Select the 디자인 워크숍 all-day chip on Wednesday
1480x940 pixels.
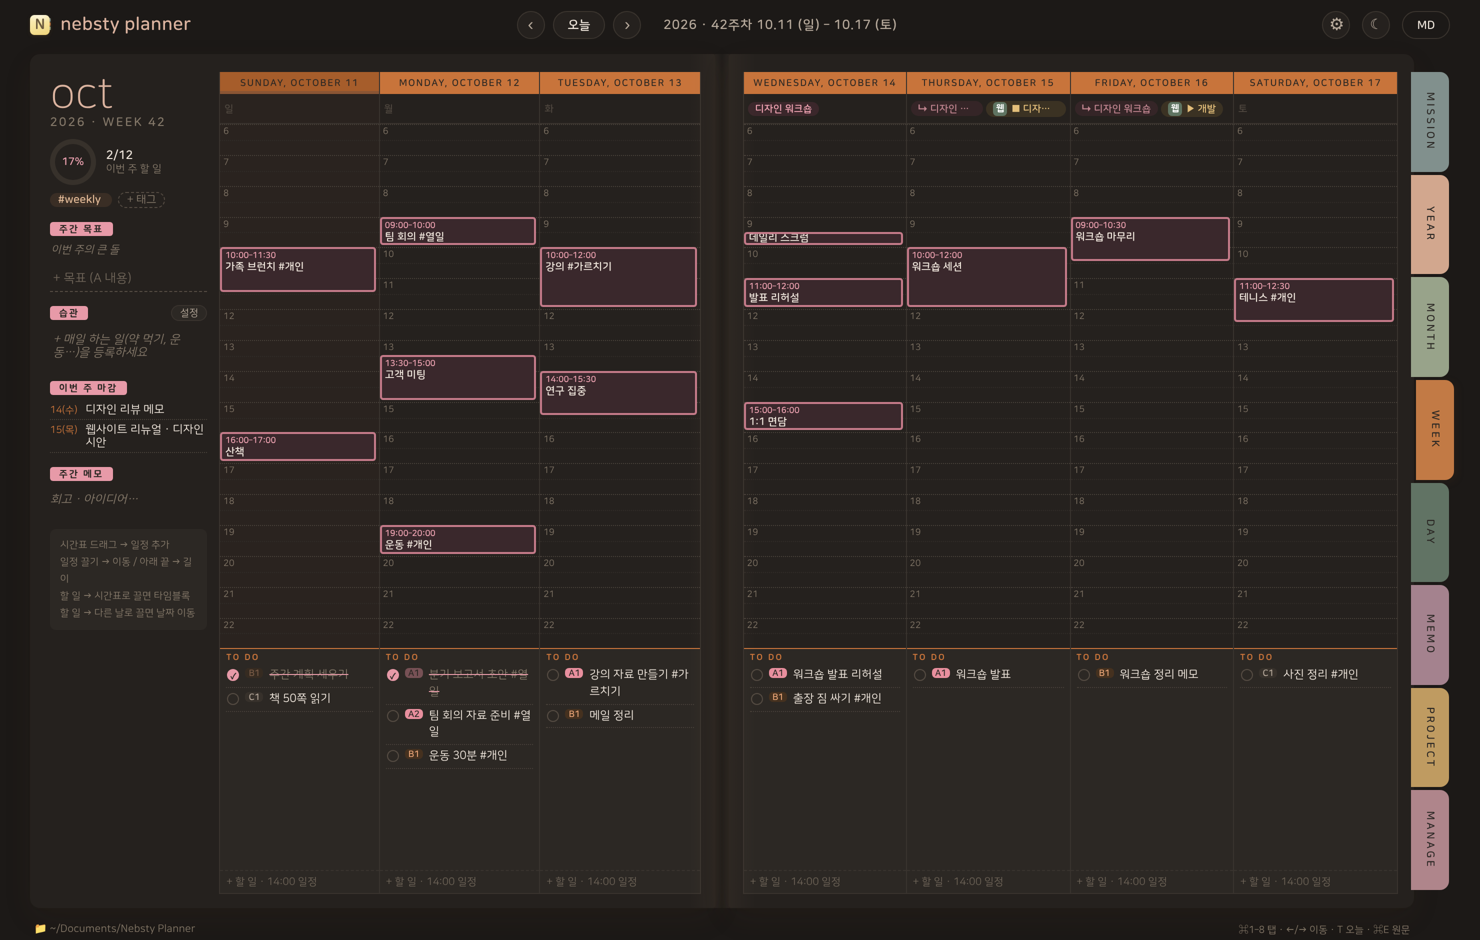pyautogui.click(x=784, y=108)
